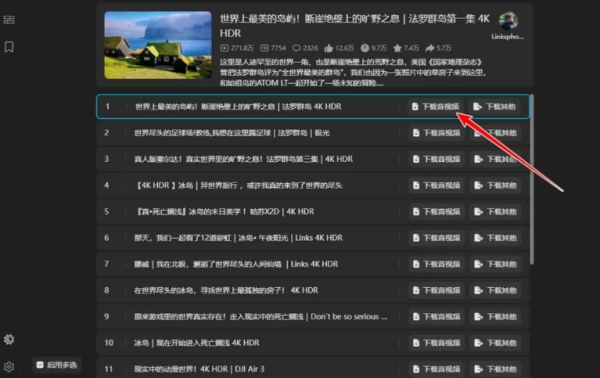Open the settings gear at the sidebar bottom
Image resolution: width=600 pixels, height=378 pixels.
click(x=9, y=367)
